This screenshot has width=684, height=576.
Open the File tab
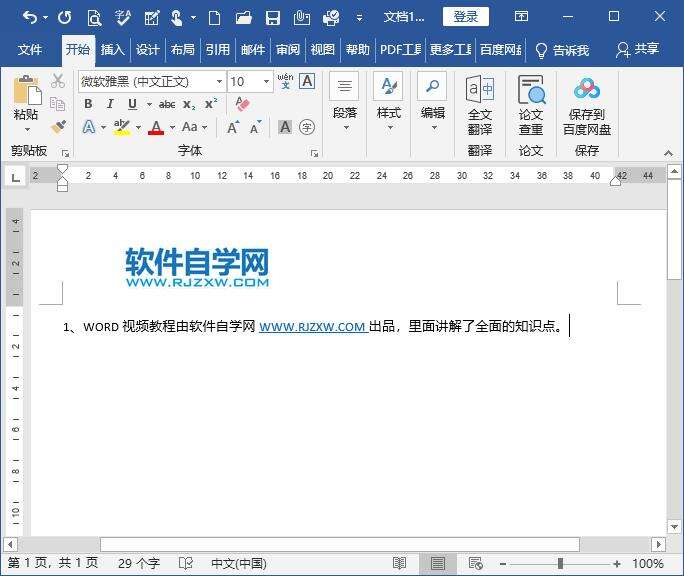(30, 50)
